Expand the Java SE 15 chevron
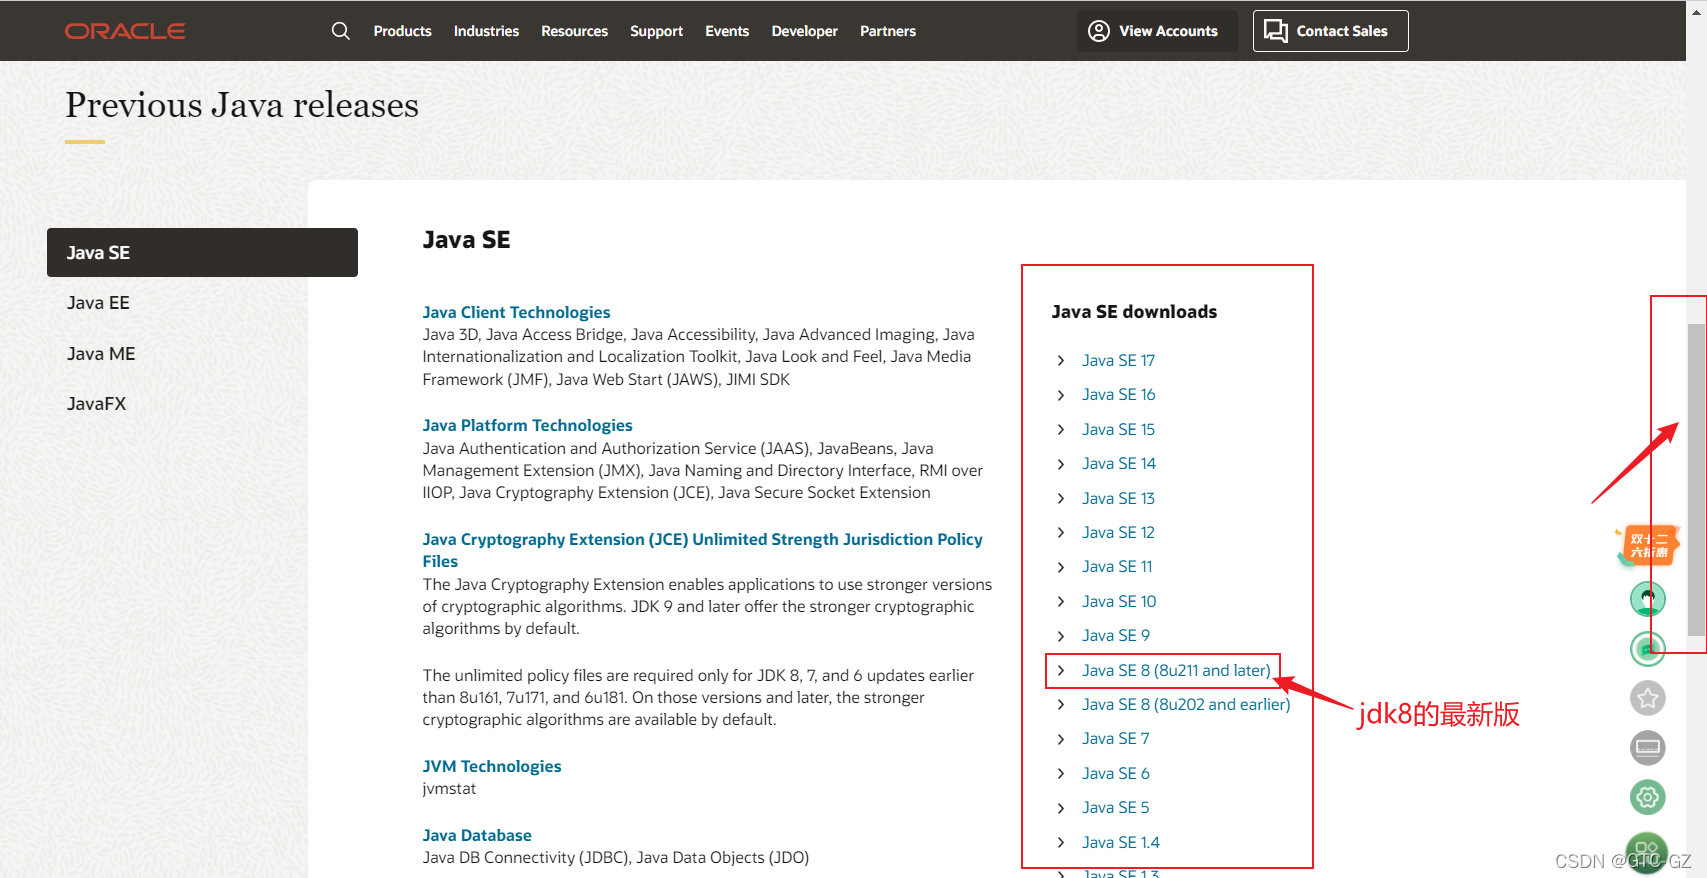Screen dimensions: 1707x878 click(1061, 429)
